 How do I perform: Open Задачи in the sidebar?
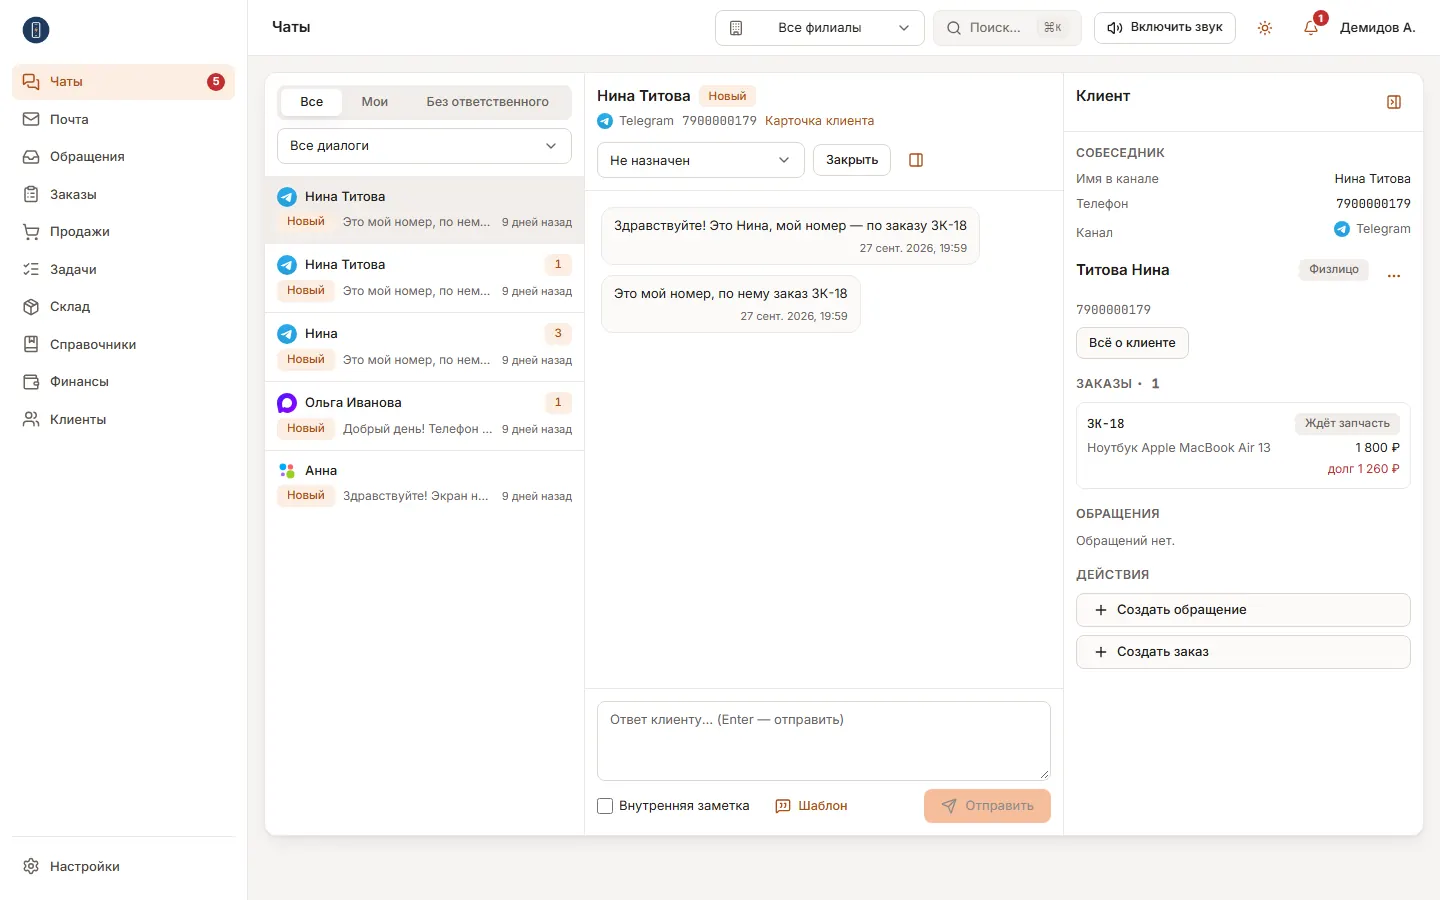pyautogui.click(x=123, y=270)
